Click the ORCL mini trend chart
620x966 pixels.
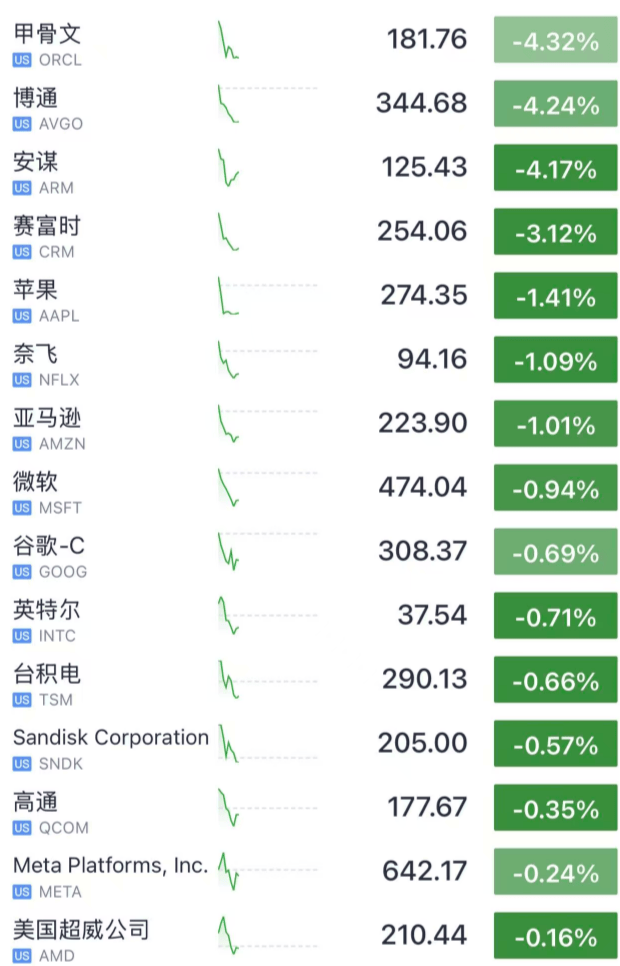(x=228, y=42)
